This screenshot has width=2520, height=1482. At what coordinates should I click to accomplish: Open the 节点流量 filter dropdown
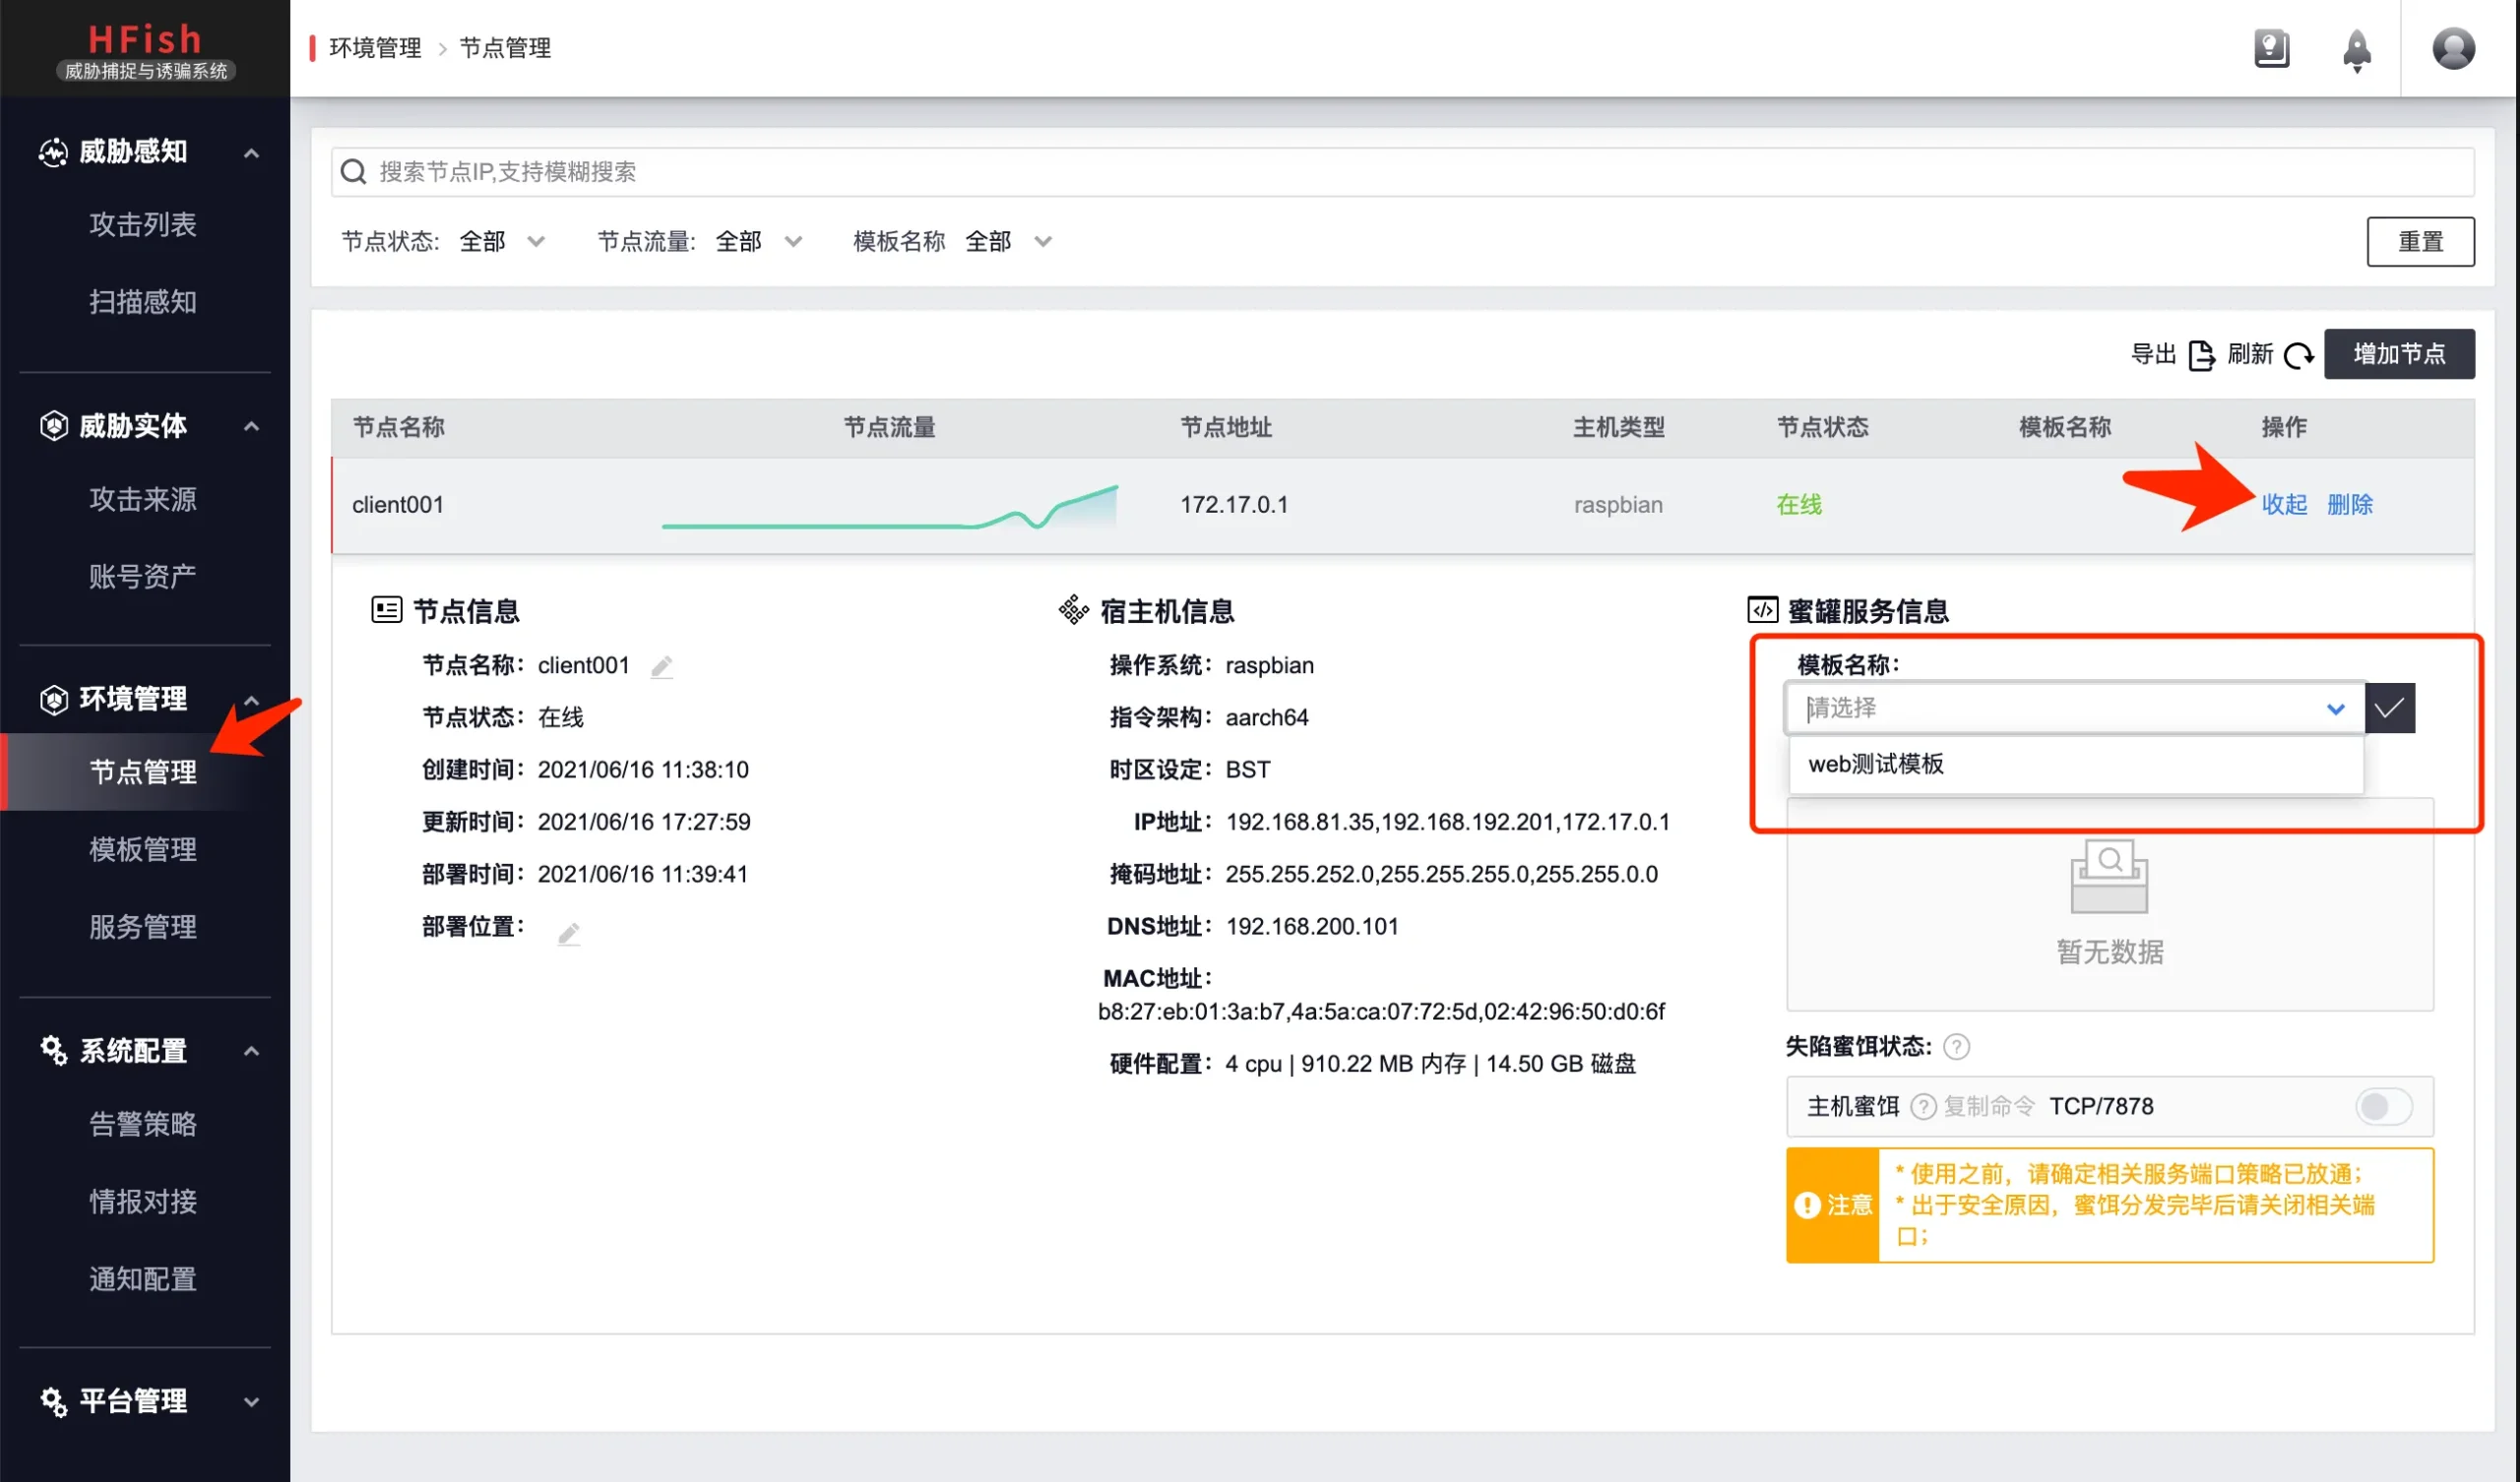[x=759, y=242]
